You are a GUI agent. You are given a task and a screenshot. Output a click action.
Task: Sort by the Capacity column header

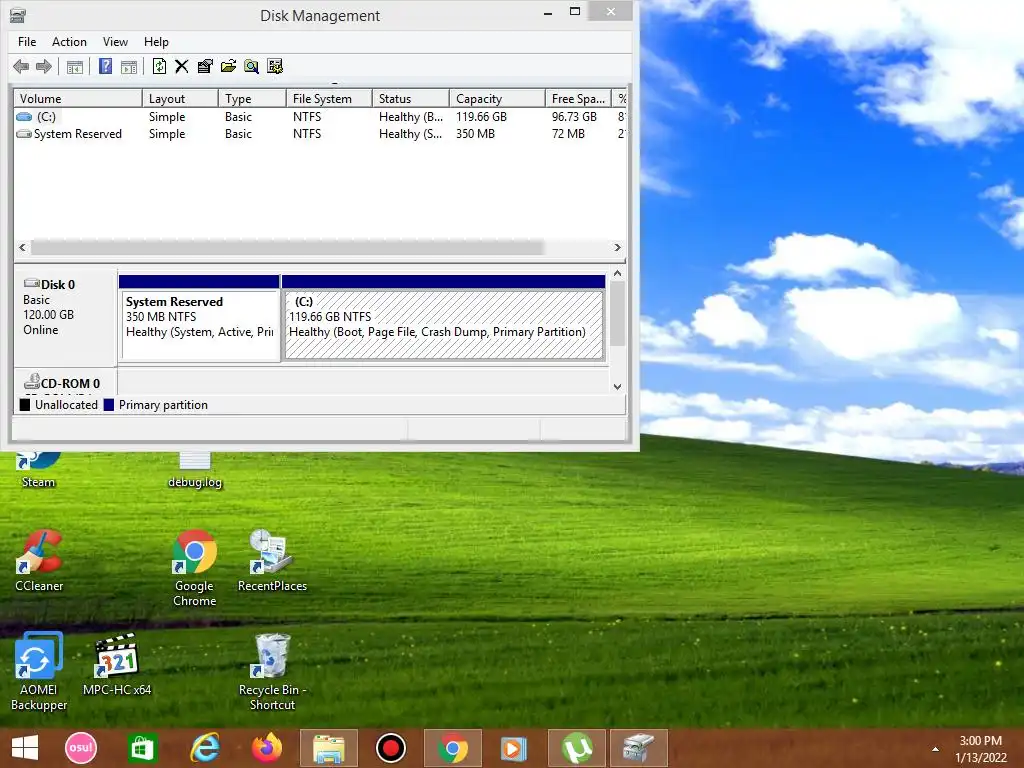point(497,99)
